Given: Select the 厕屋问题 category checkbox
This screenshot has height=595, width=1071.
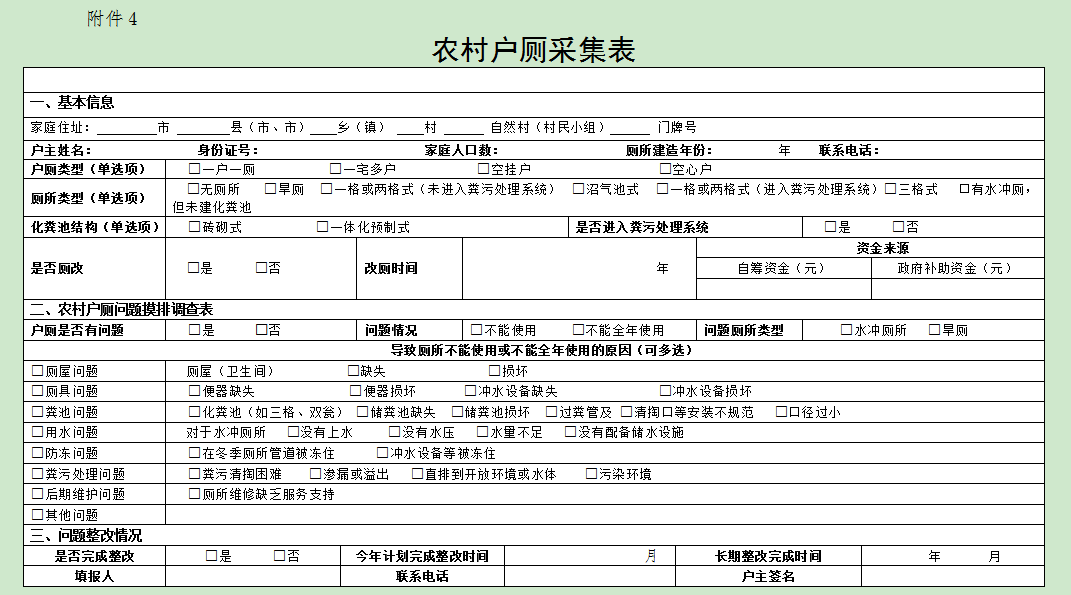Looking at the screenshot, I should (x=38, y=371).
